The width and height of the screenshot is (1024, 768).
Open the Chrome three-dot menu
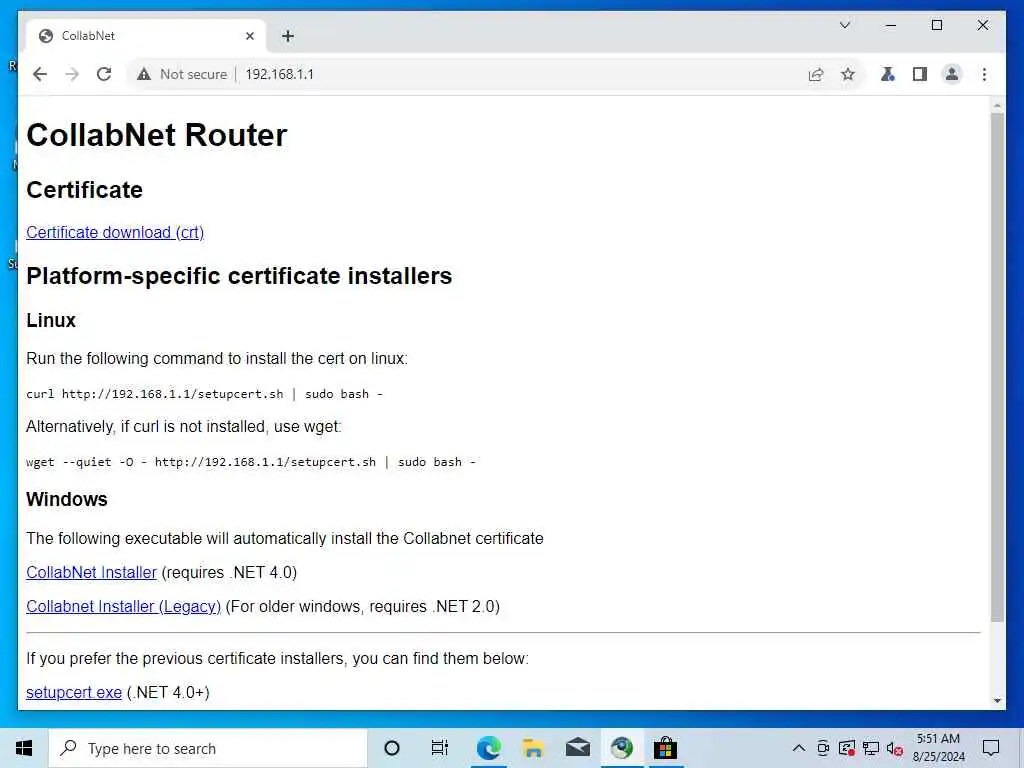pyautogui.click(x=984, y=74)
